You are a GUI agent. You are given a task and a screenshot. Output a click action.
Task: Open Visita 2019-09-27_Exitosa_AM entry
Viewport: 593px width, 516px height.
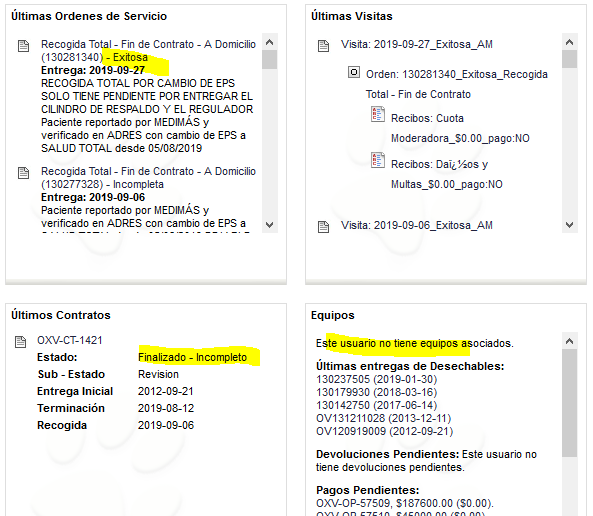pyautogui.click(x=416, y=45)
